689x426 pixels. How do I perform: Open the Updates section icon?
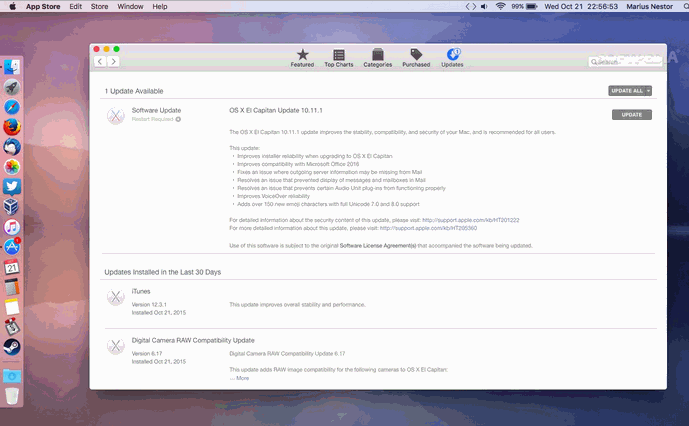[452, 58]
